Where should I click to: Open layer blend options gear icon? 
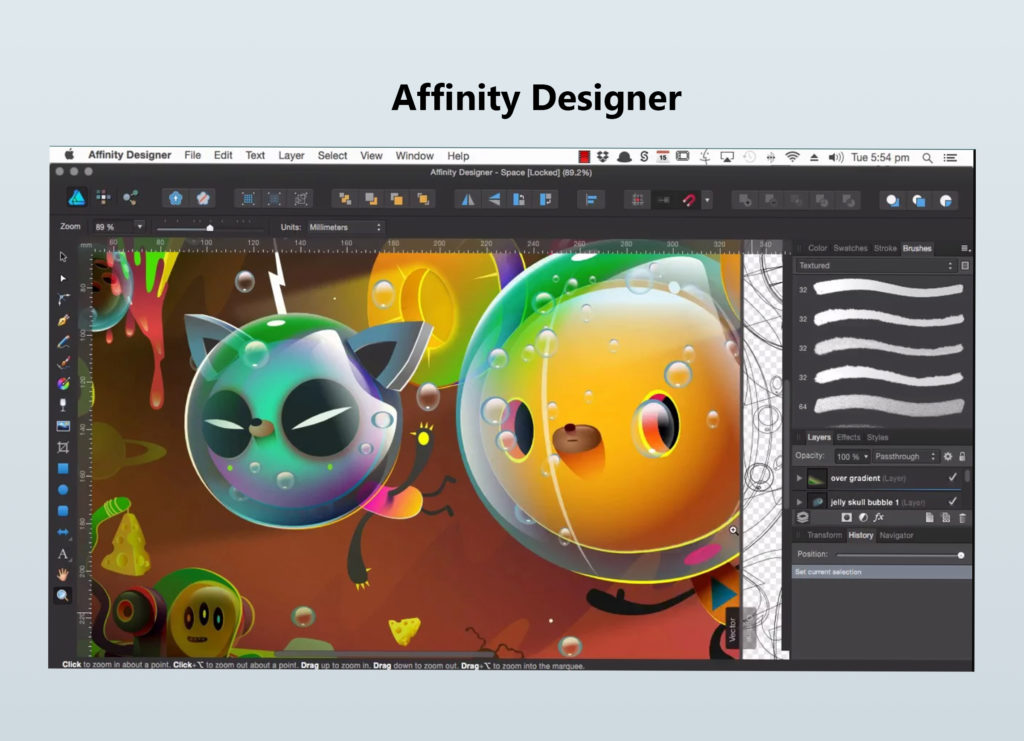tap(948, 456)
